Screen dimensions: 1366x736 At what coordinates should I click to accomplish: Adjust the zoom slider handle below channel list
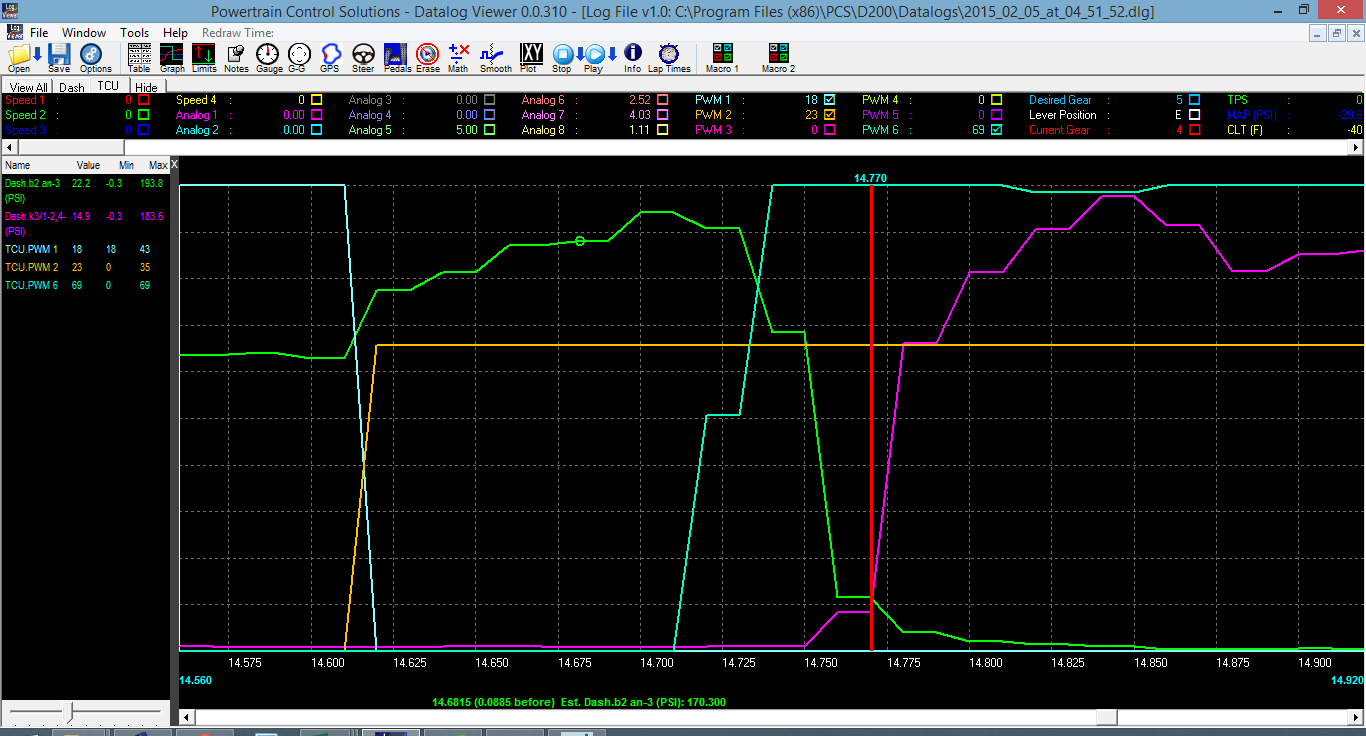point(71,711)
